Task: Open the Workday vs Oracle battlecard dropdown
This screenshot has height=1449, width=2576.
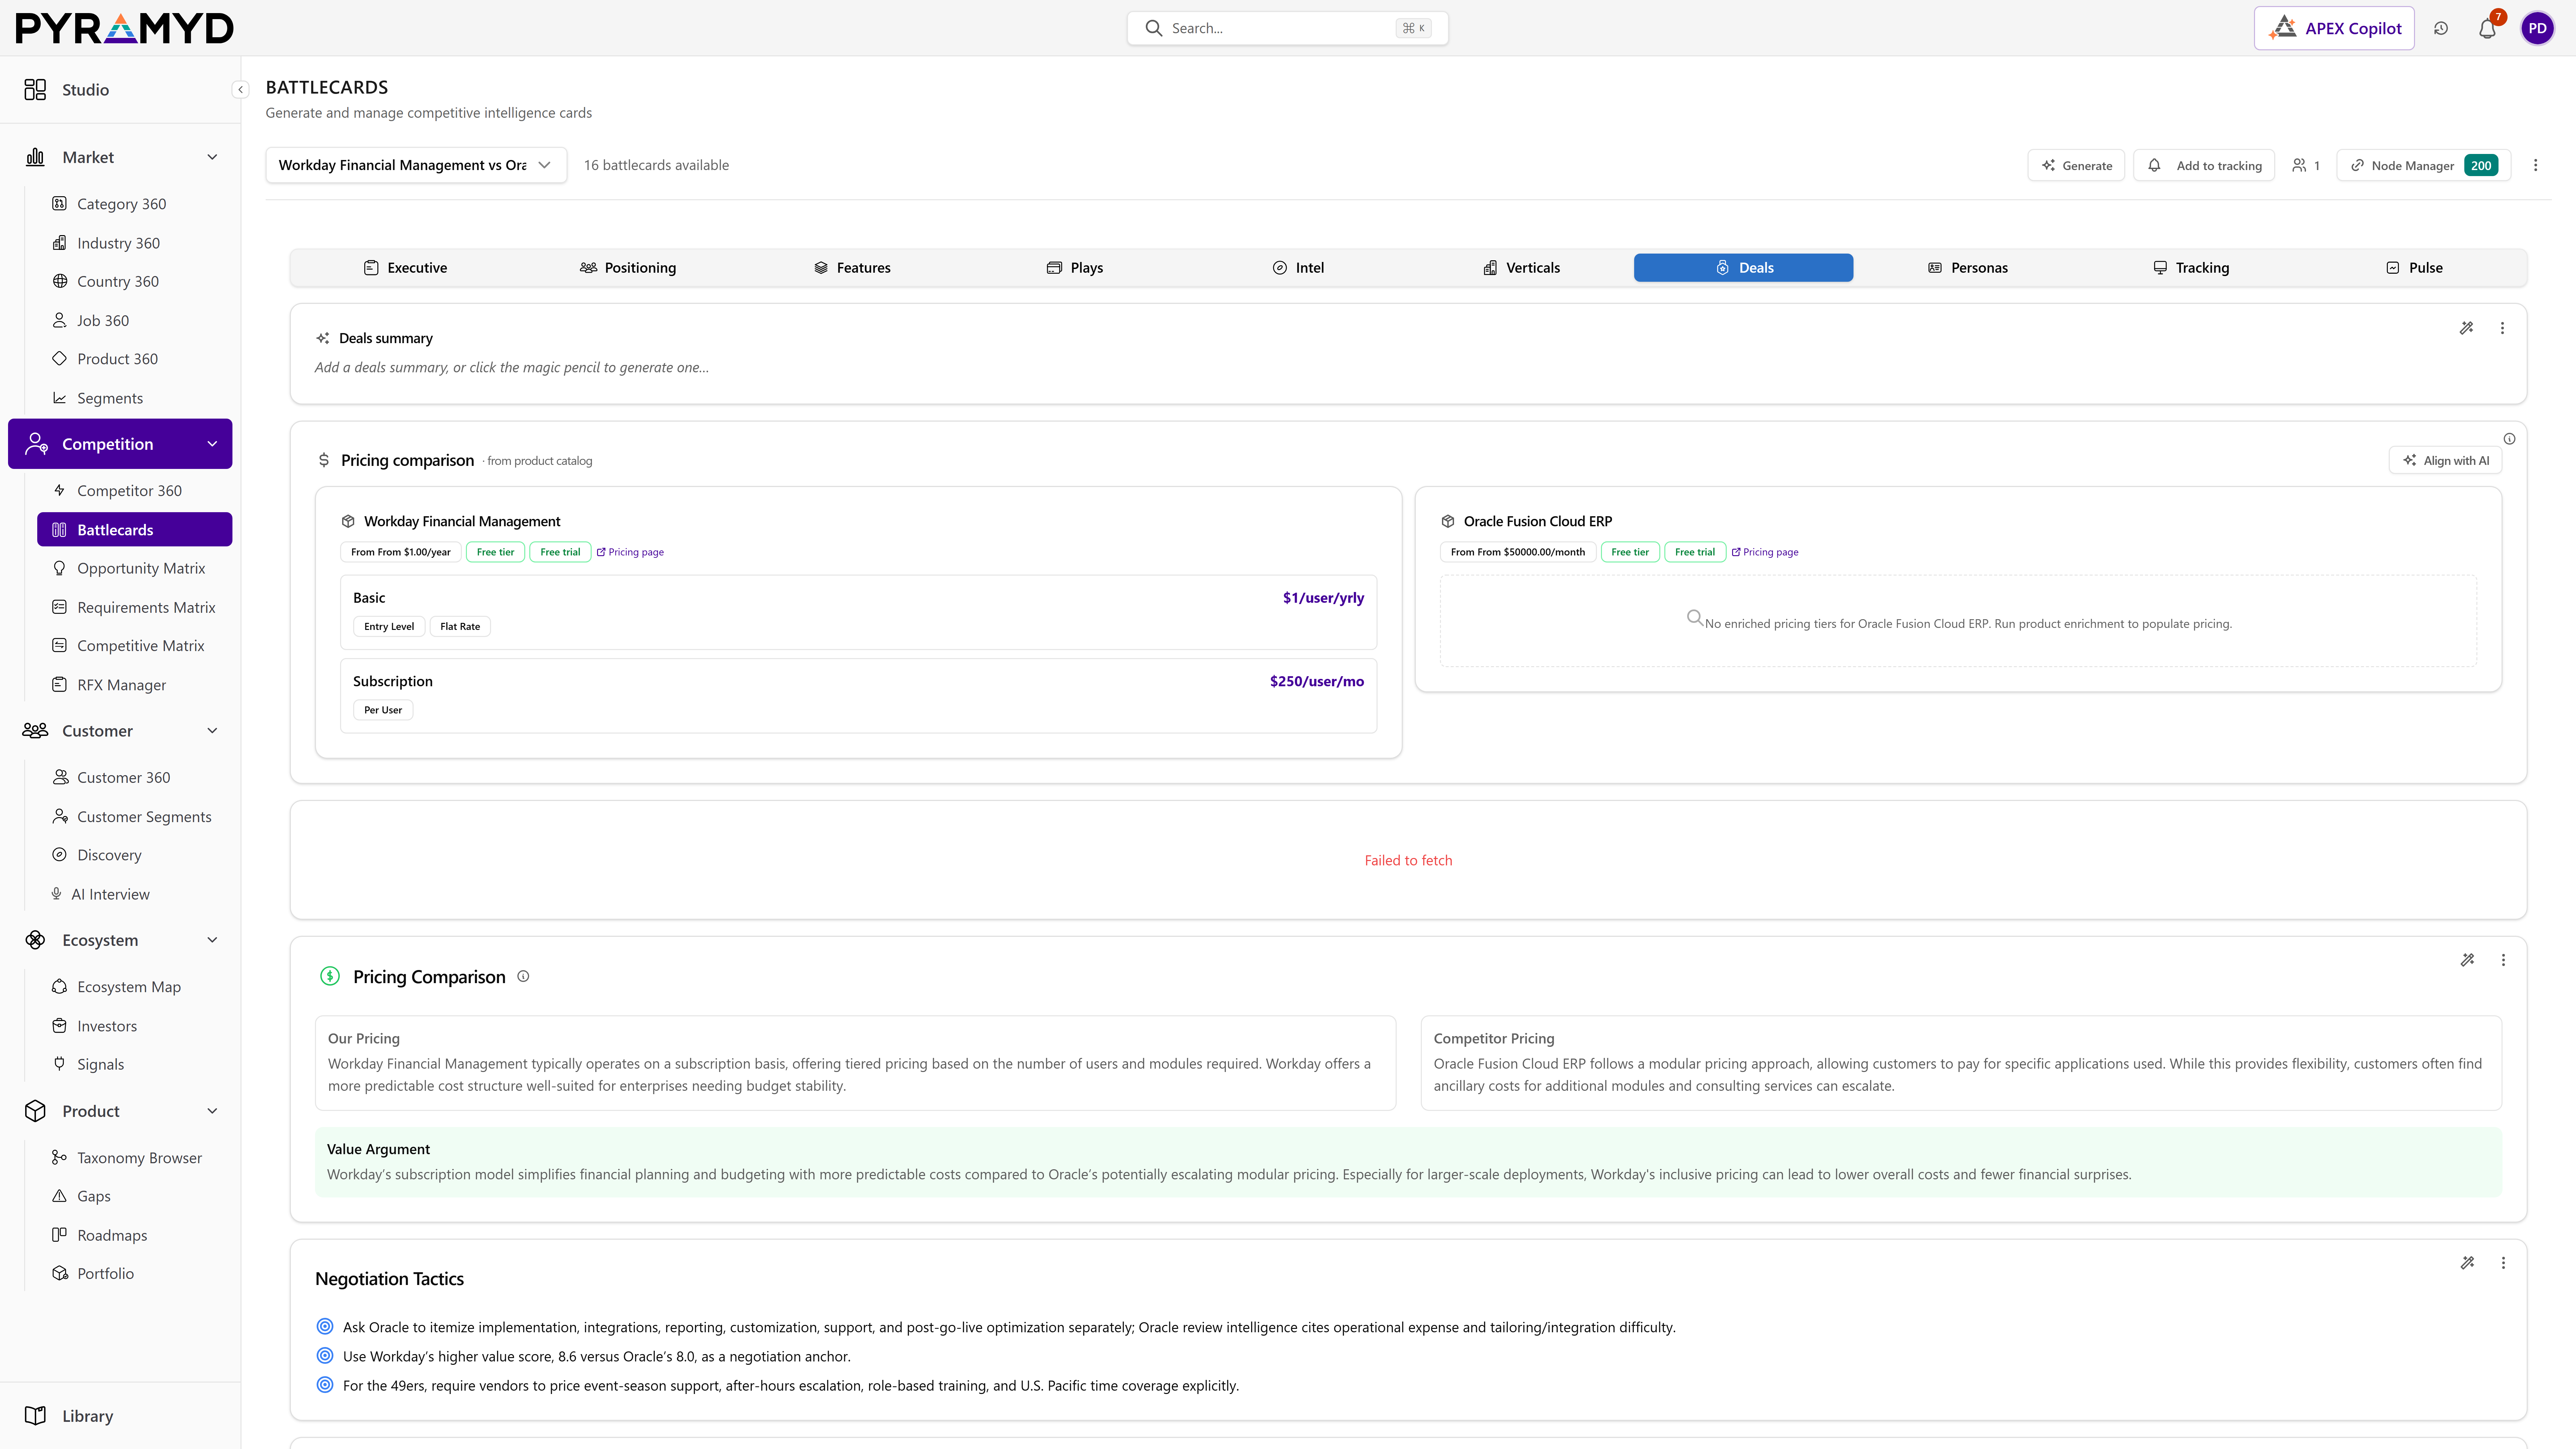Action: point(416,165)
